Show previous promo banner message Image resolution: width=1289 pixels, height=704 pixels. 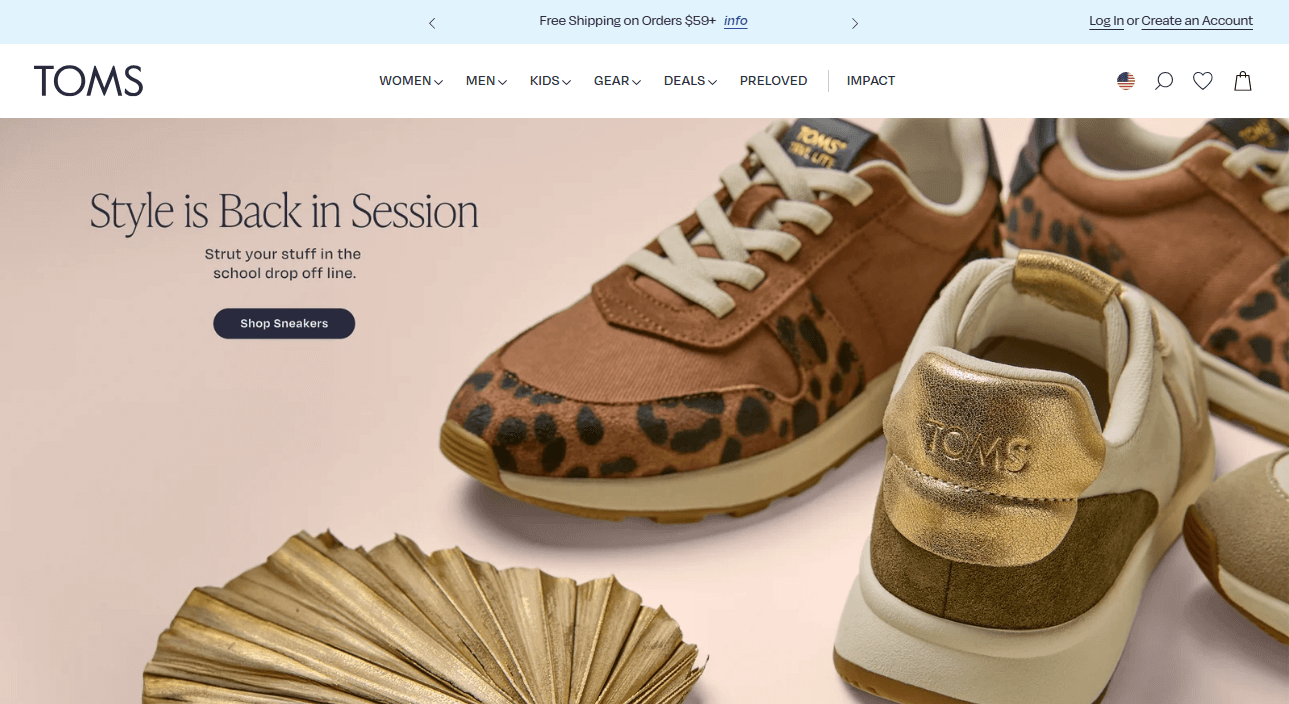point(432,22)
